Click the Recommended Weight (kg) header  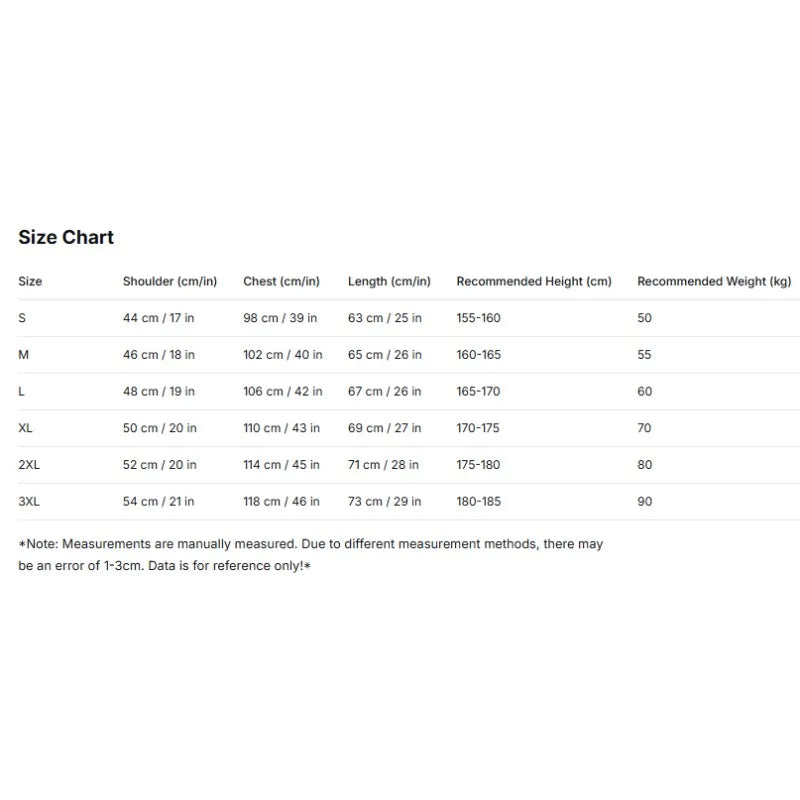pos(714,281)
